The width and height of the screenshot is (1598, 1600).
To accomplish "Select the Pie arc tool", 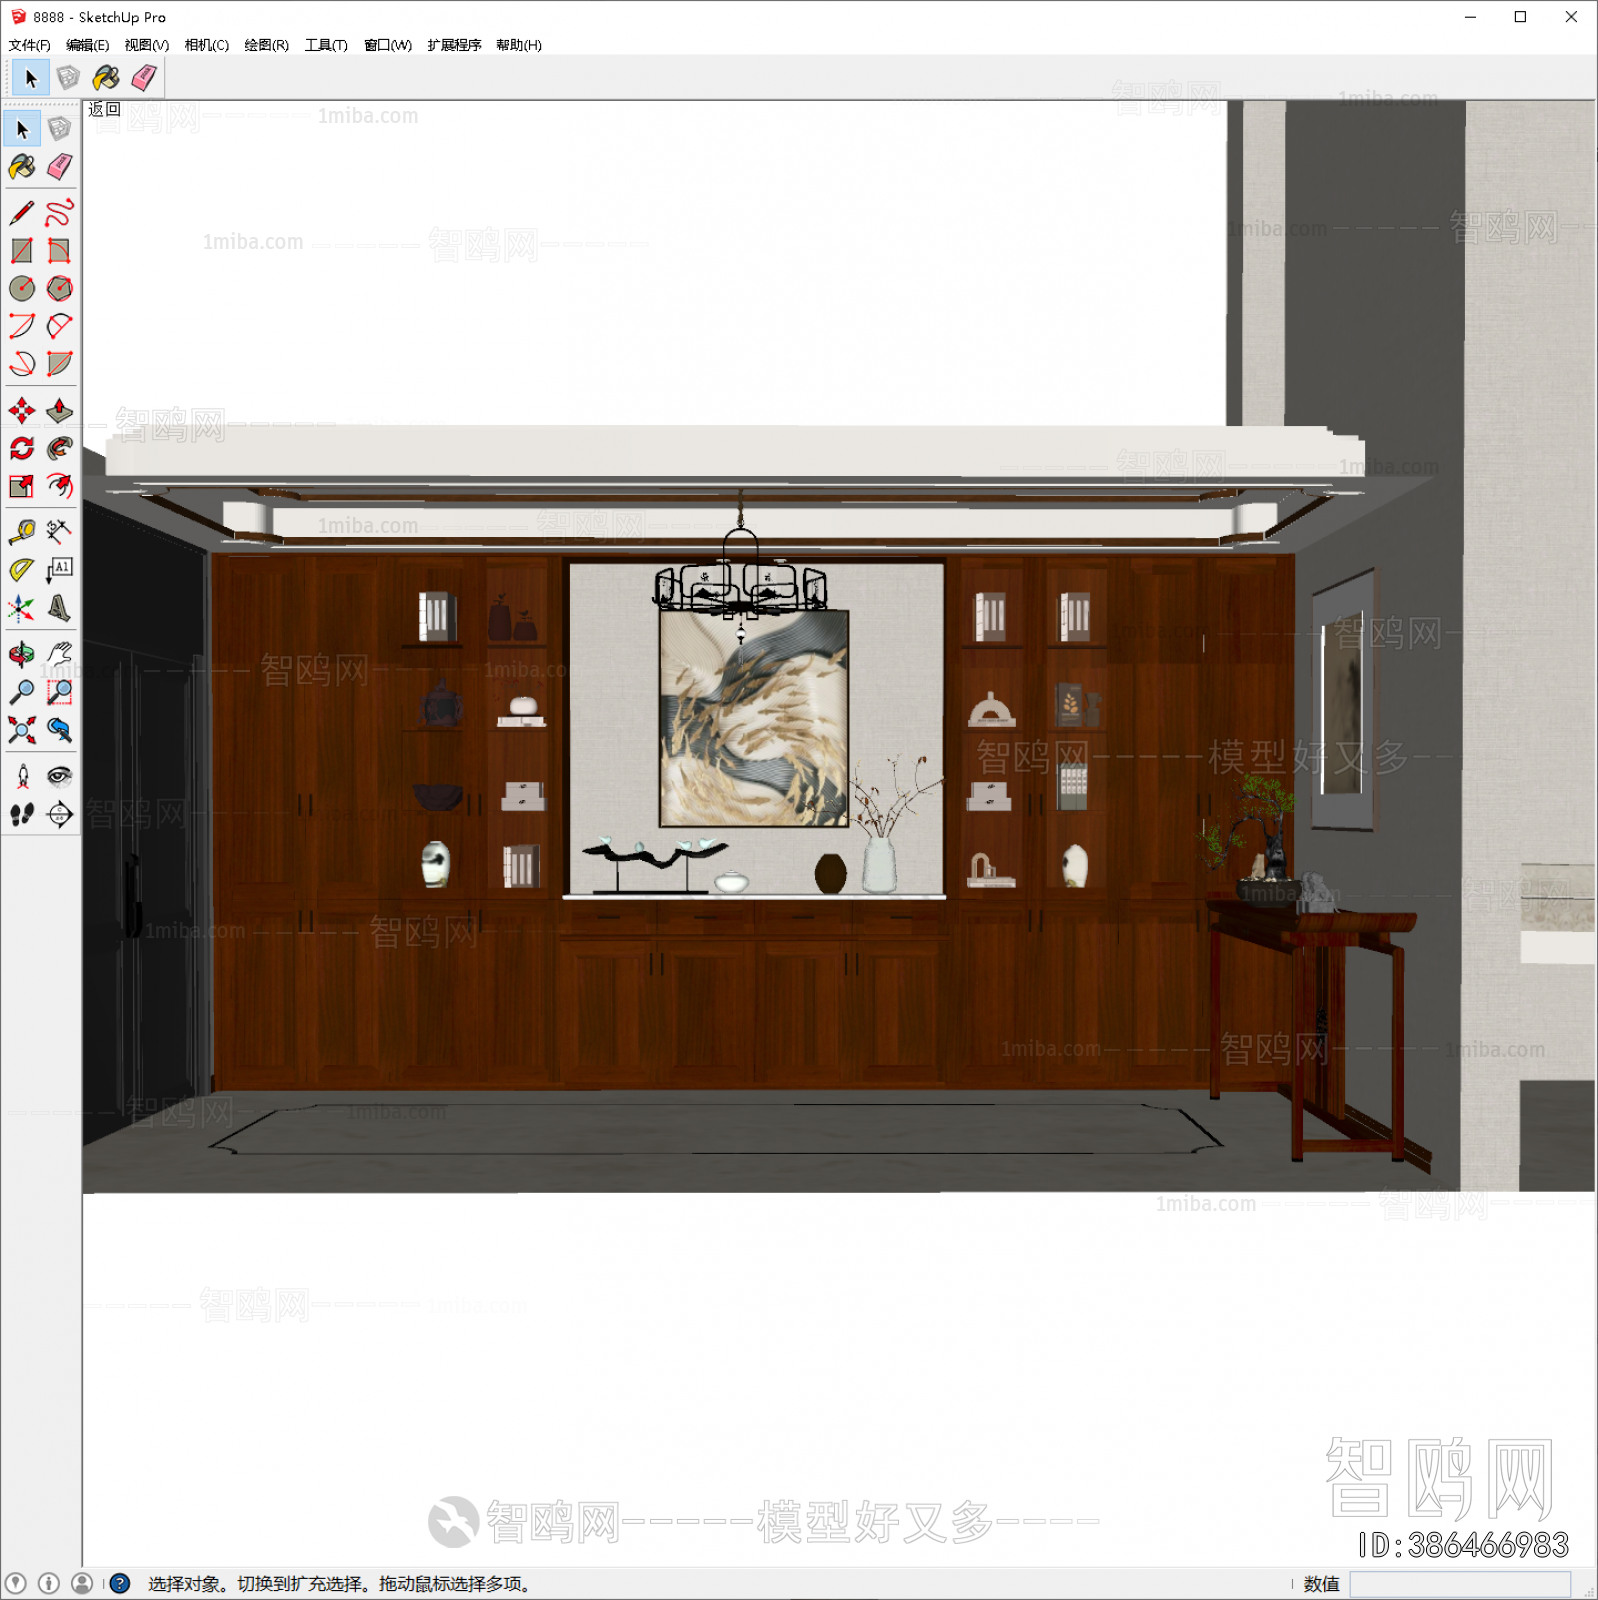I will [x=60, y=364].
